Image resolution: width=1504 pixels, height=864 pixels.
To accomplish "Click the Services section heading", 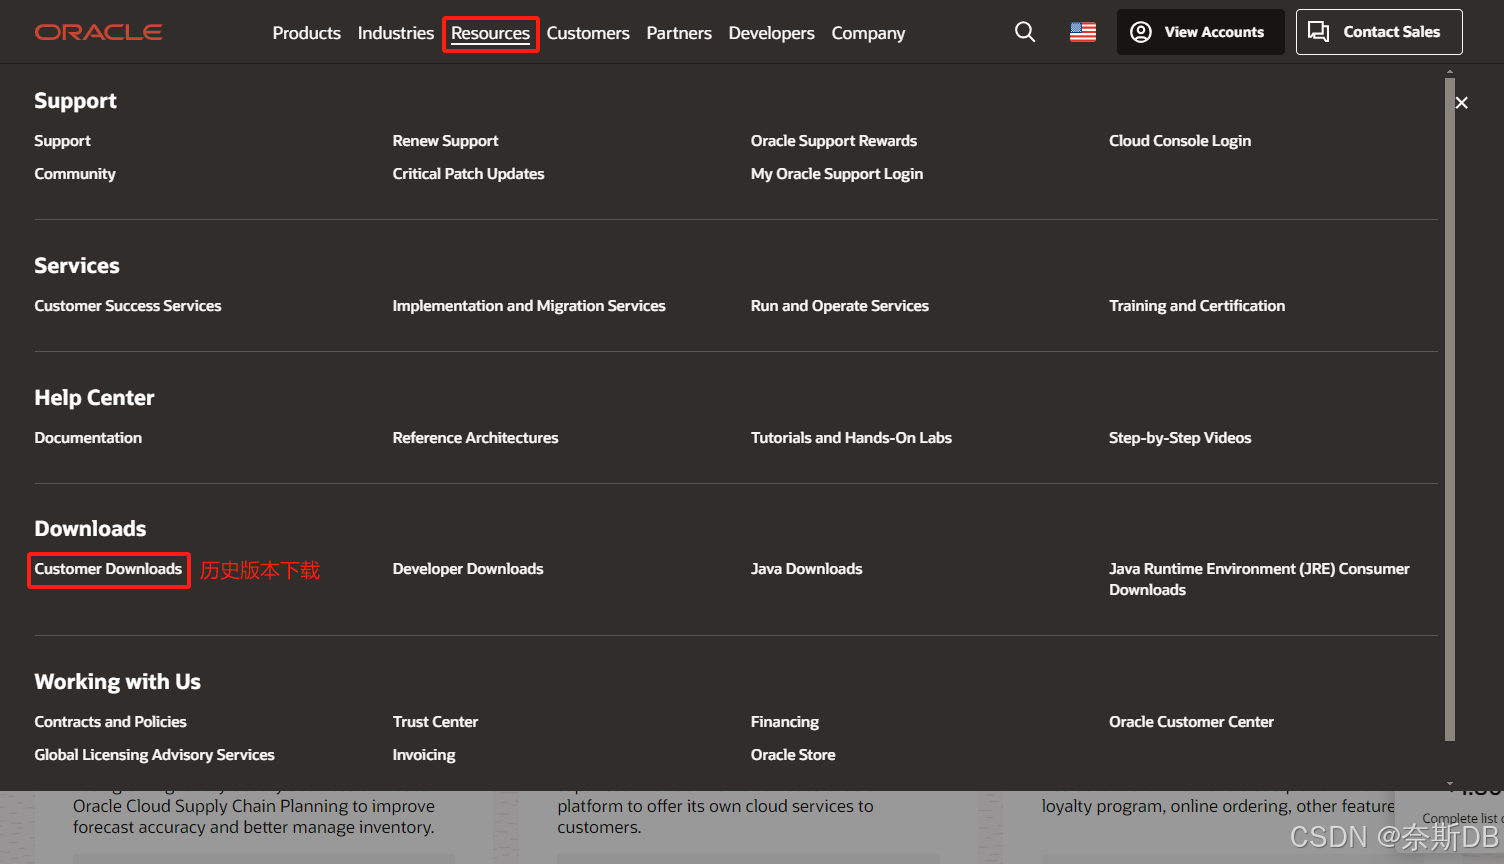I will click(x=77, y=266).
